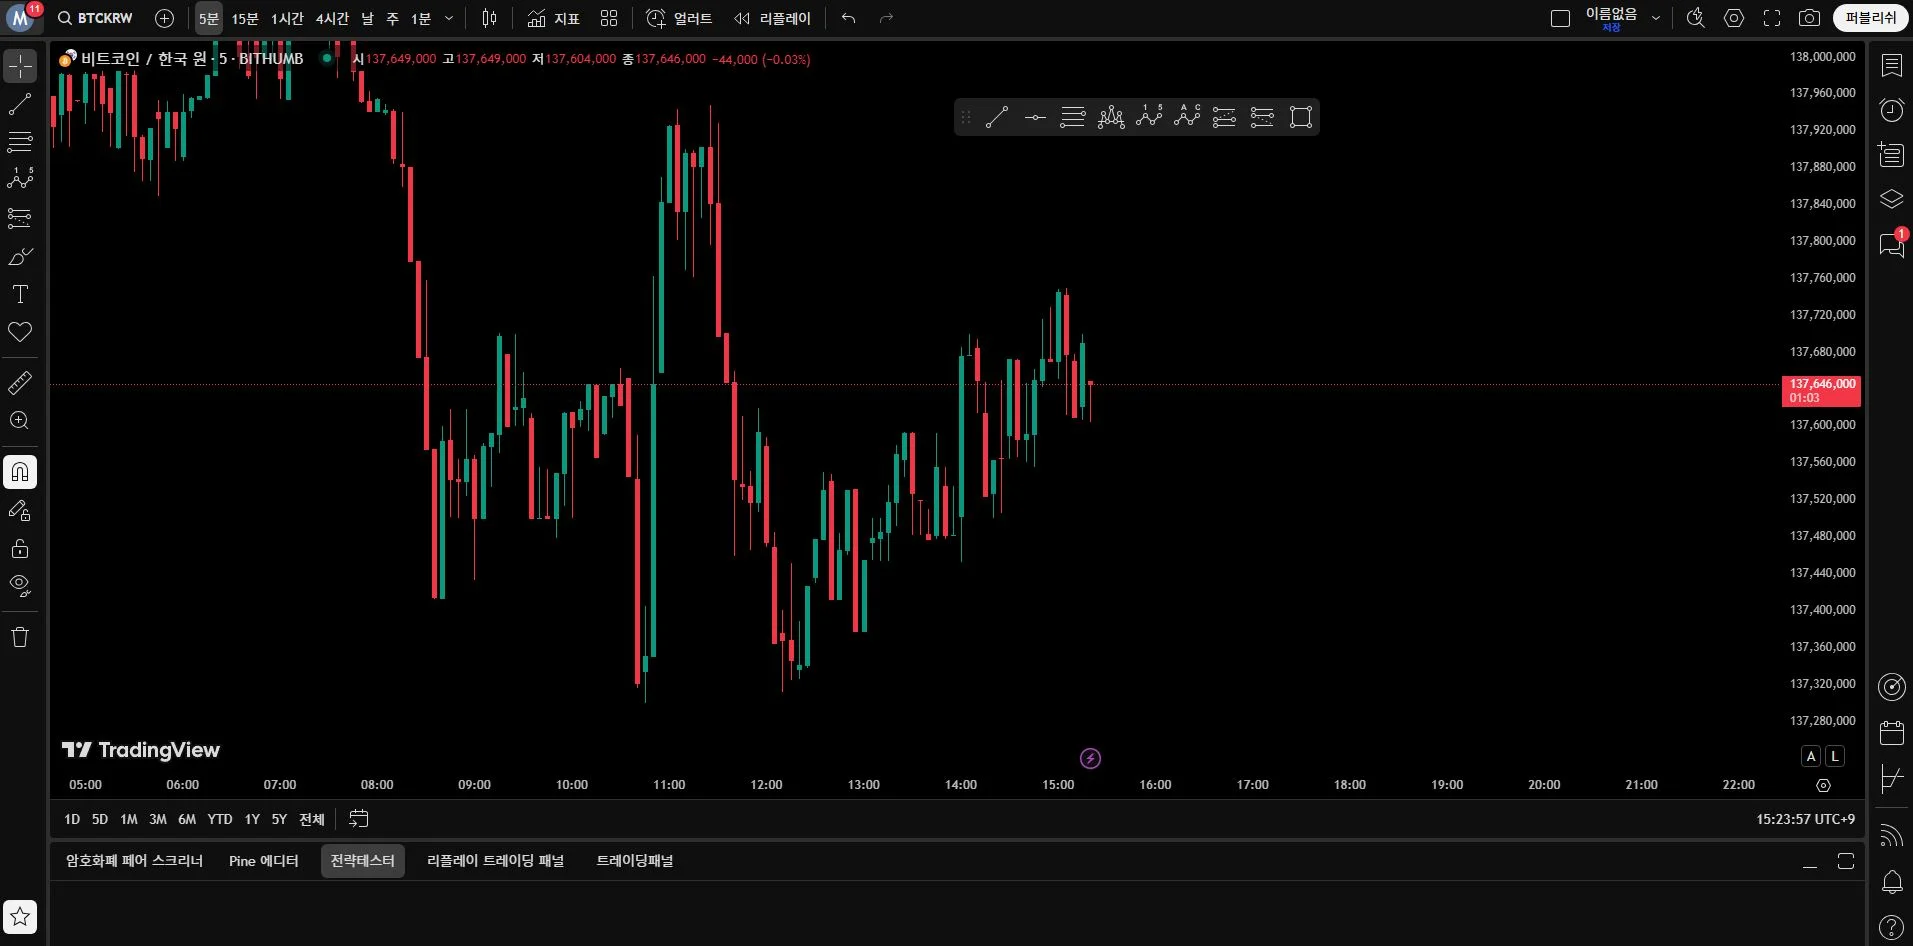Image resolution: width=1913 pixels, height=946 pixels.
Task: Open the help center question mark
Action: pos(1891,926)
